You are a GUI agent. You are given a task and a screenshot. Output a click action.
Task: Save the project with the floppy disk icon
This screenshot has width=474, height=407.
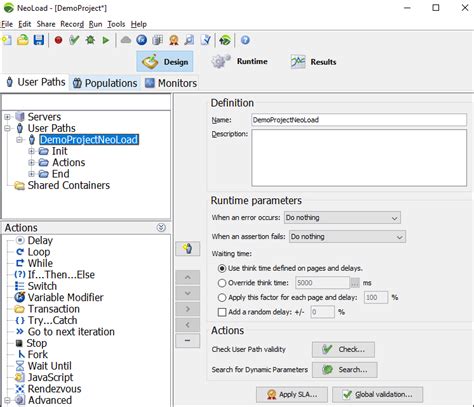(x=39, y=40)
